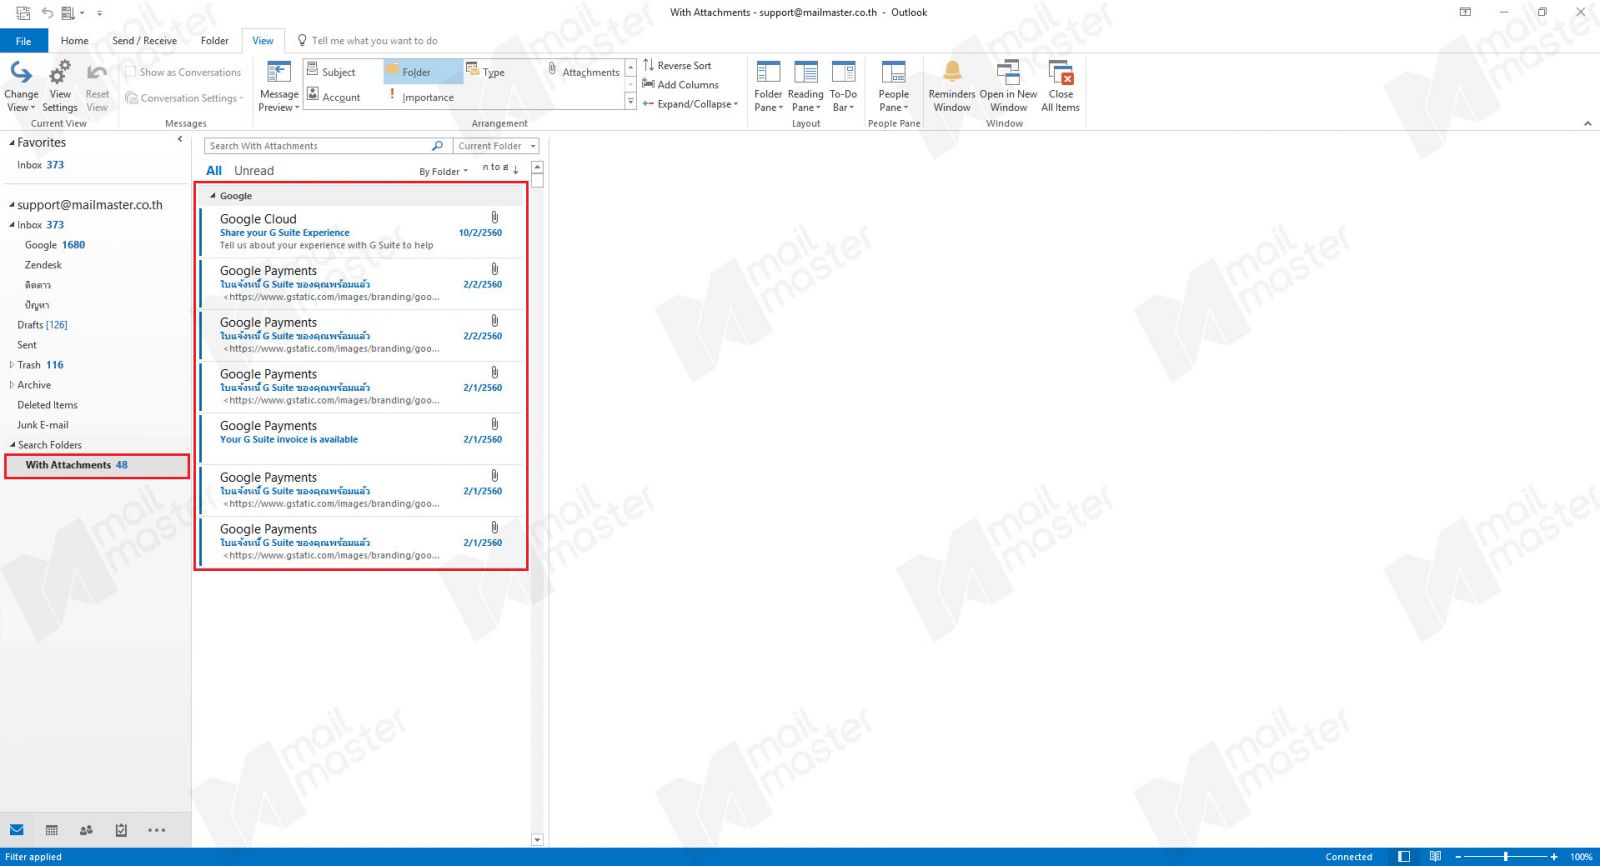Switch to the Folder ribbon tab
This screenshot has width=1600, height=866.
pos(214,41)
